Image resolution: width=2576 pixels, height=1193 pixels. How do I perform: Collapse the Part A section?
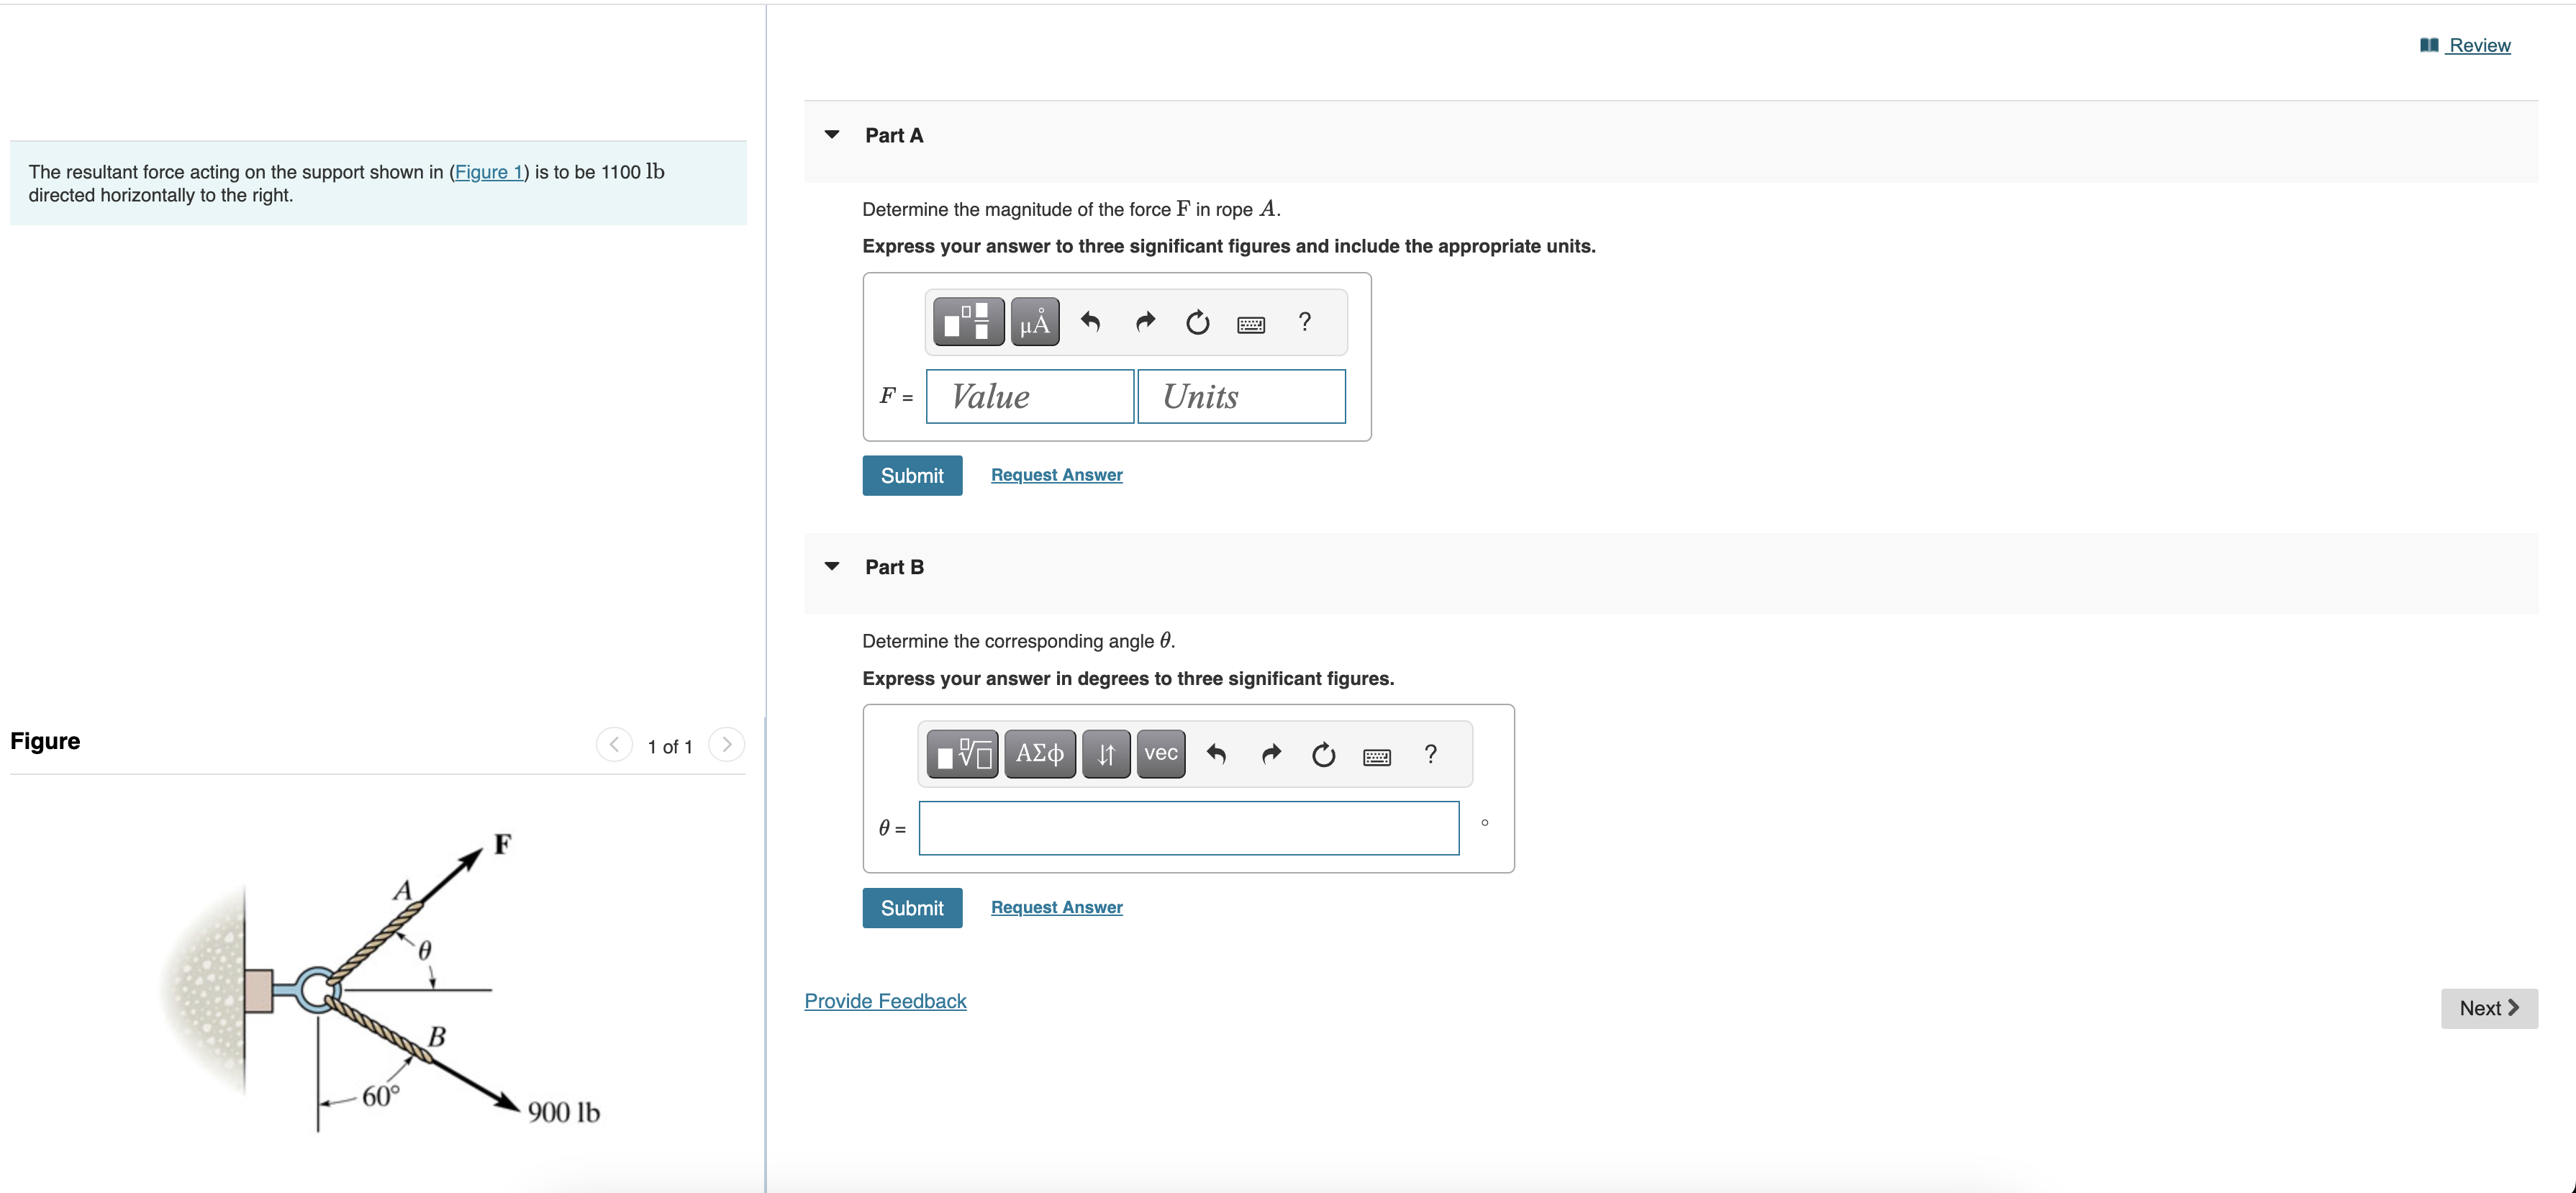[x=832, y=135]
